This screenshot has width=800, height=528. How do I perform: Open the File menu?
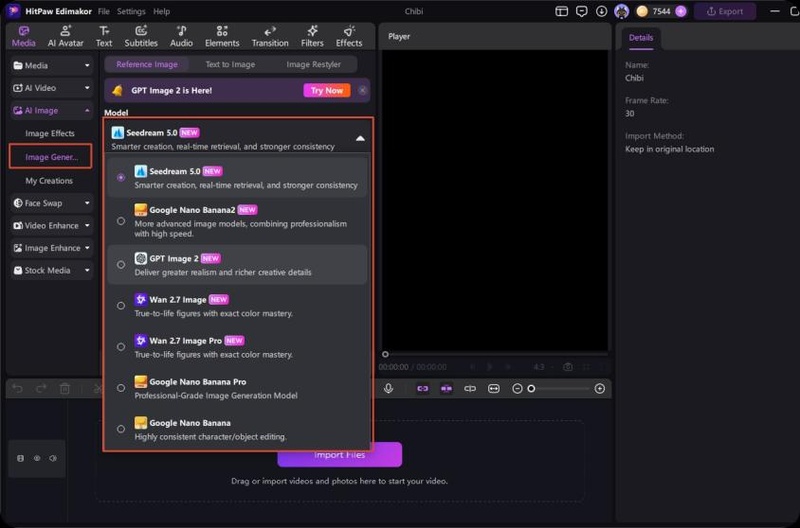(x=104, y=11)
